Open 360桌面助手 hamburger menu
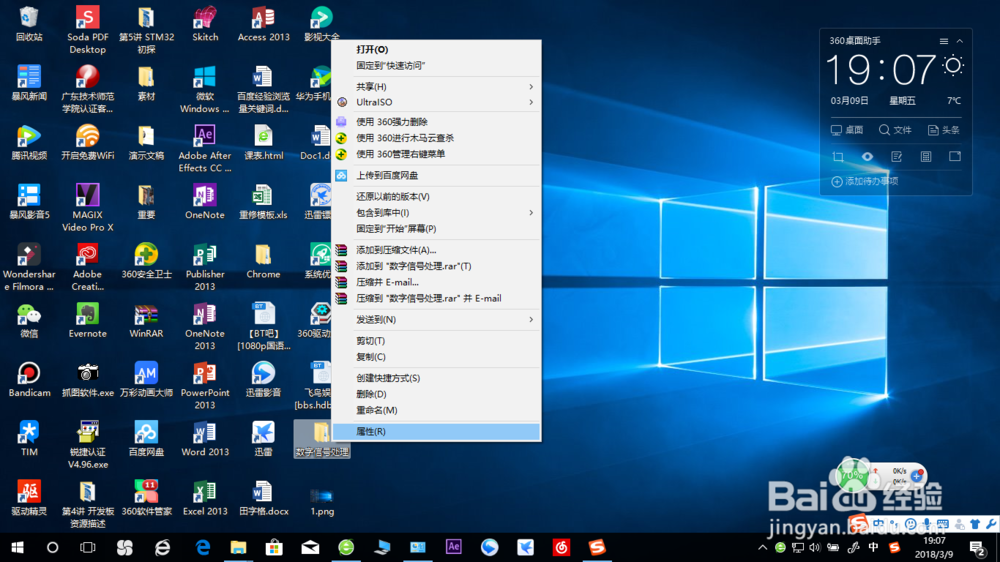 (x=944, y=41)
